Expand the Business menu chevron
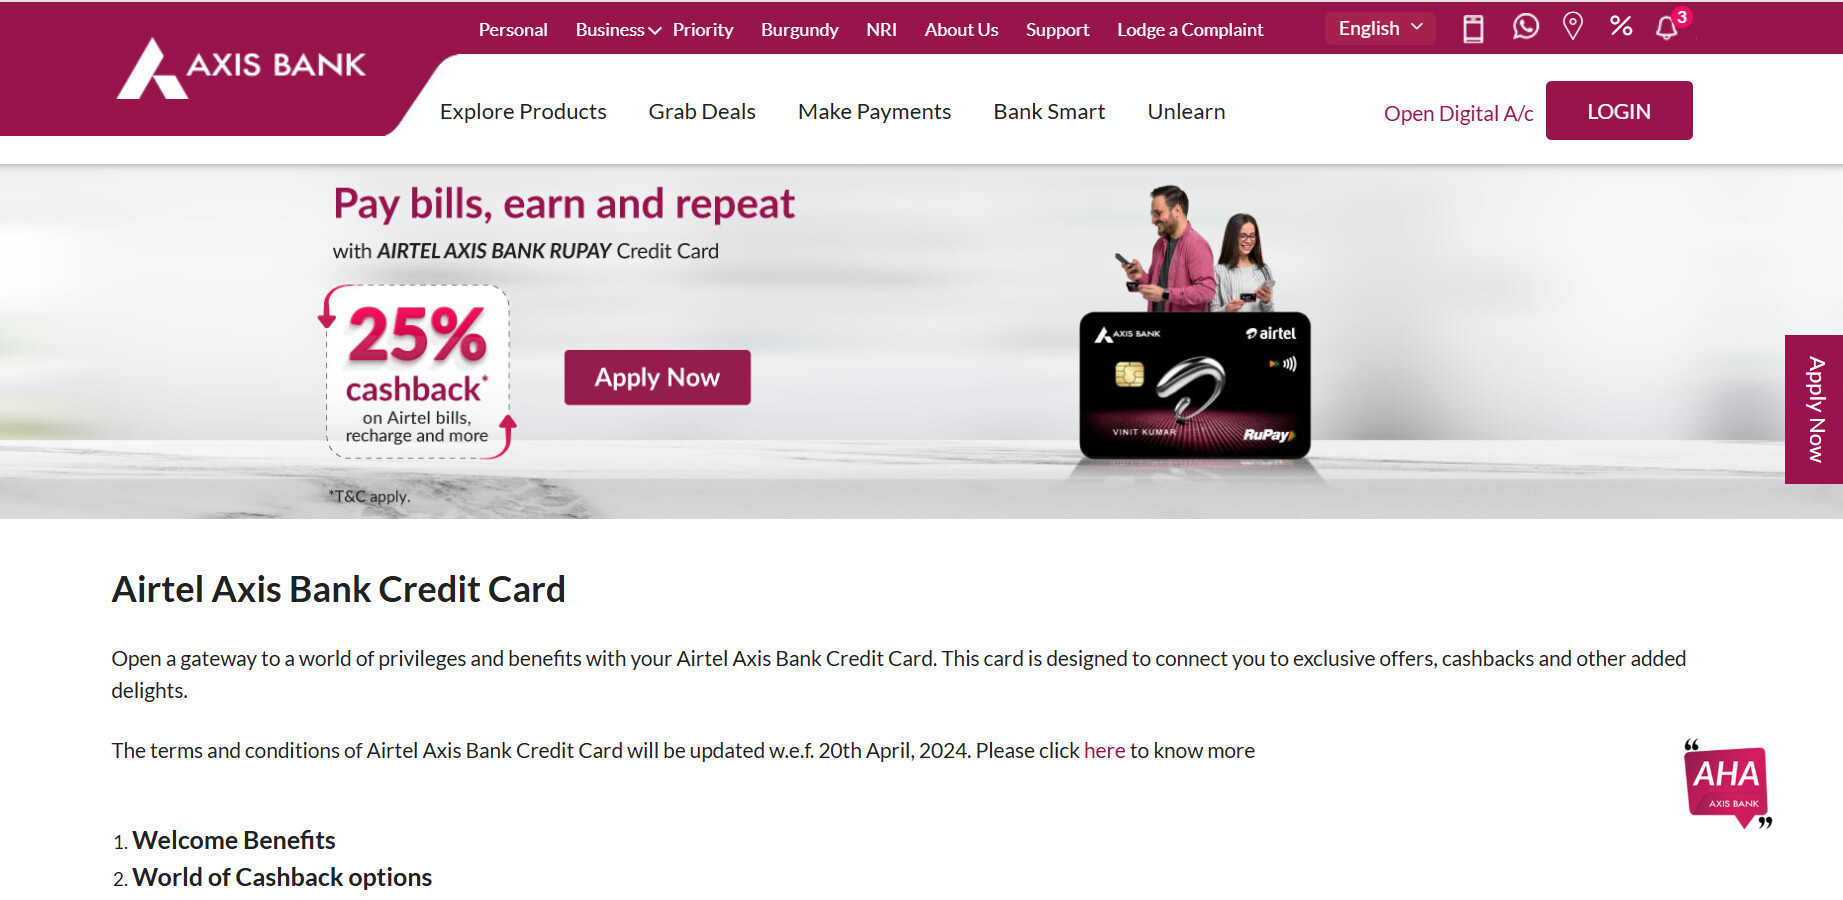The height and width of the screenshot is (900, 1843). tap(655, 31)
